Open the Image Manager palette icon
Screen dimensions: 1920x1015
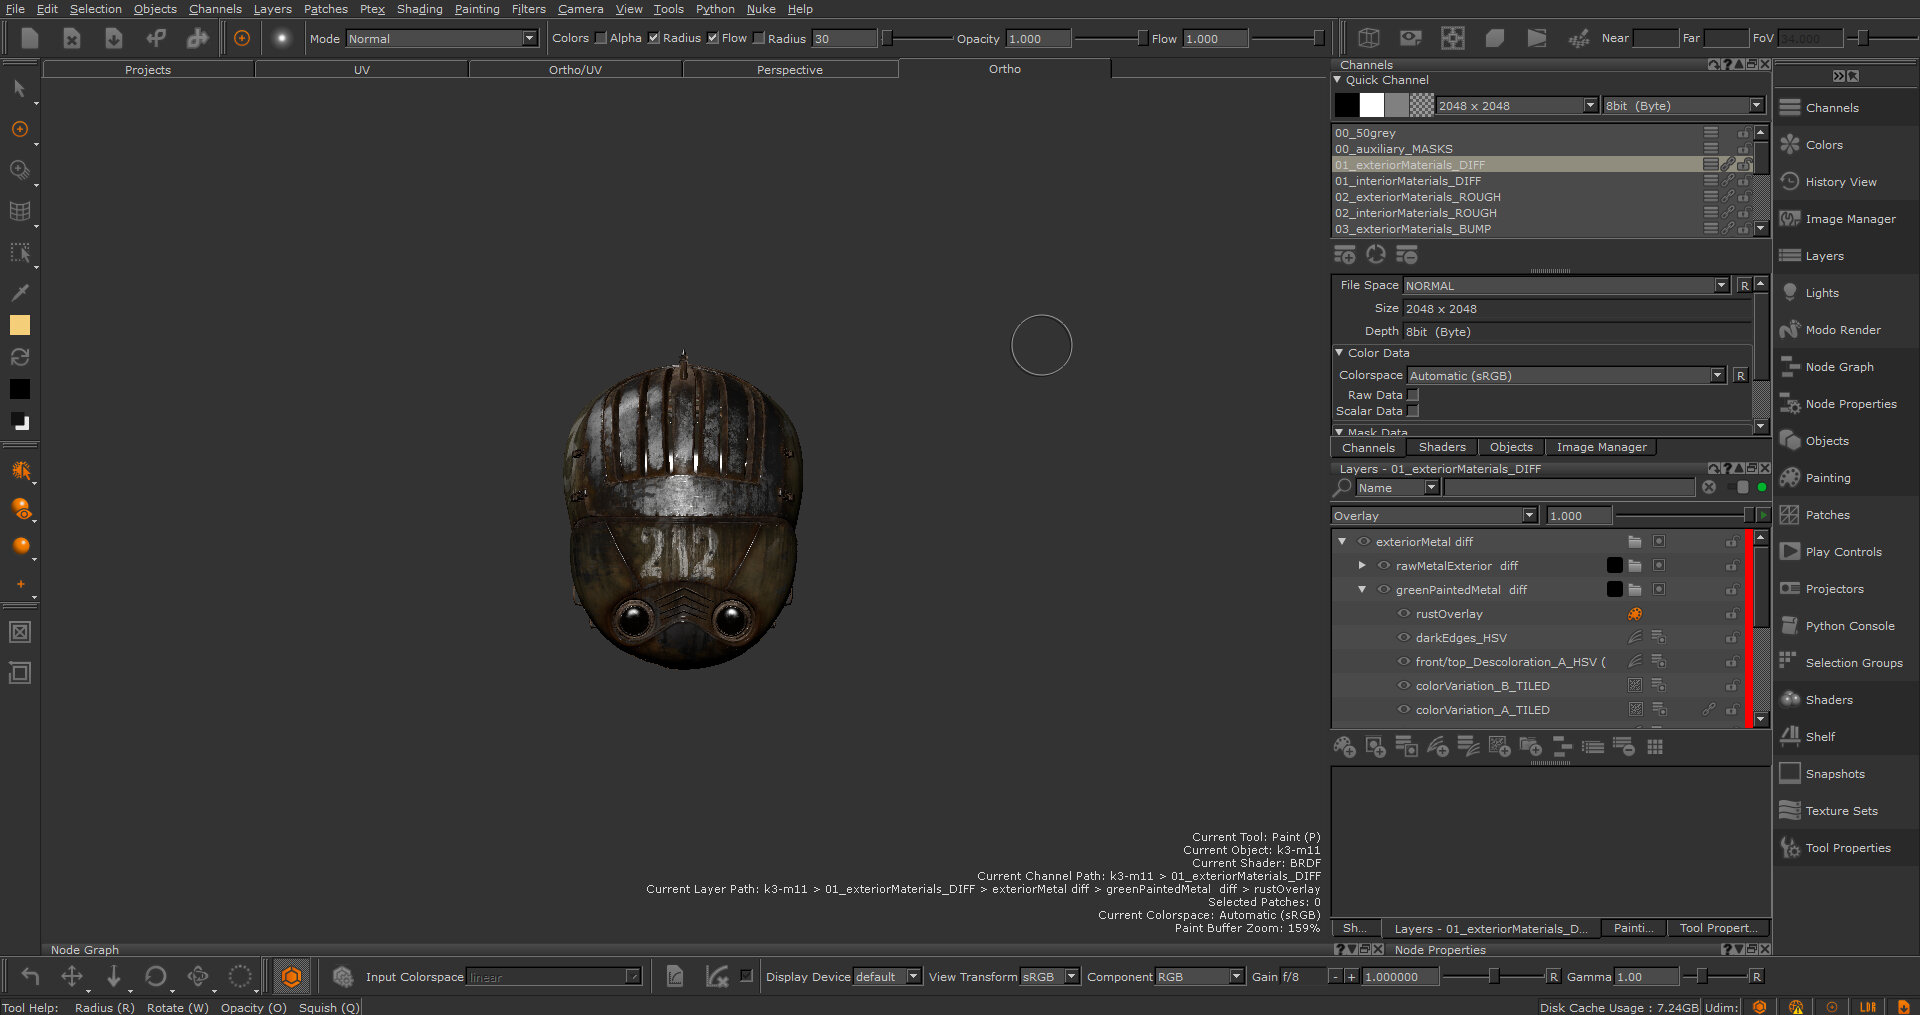point(1790,219)
